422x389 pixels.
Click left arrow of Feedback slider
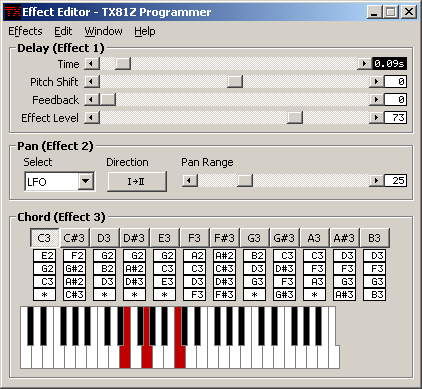click(x=92, y=100)
